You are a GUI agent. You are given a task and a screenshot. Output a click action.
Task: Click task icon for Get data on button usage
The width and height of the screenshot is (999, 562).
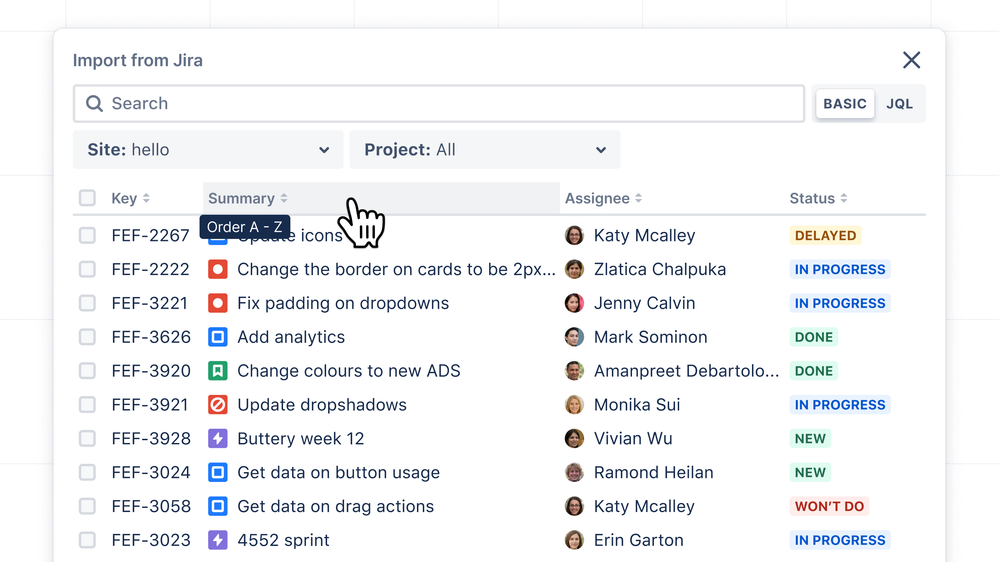(218, 472)
